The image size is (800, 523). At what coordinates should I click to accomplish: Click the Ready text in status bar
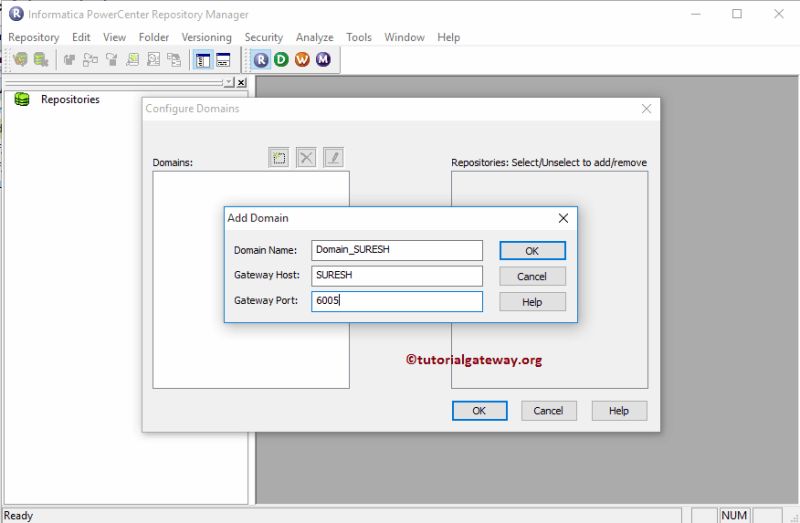coord(18,516)
